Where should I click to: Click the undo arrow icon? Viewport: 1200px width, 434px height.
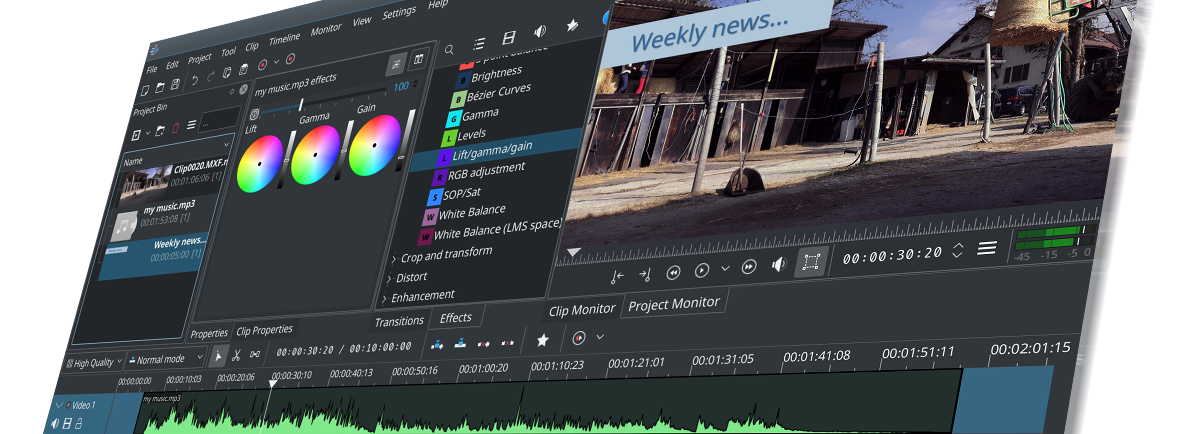pos(194,79)
